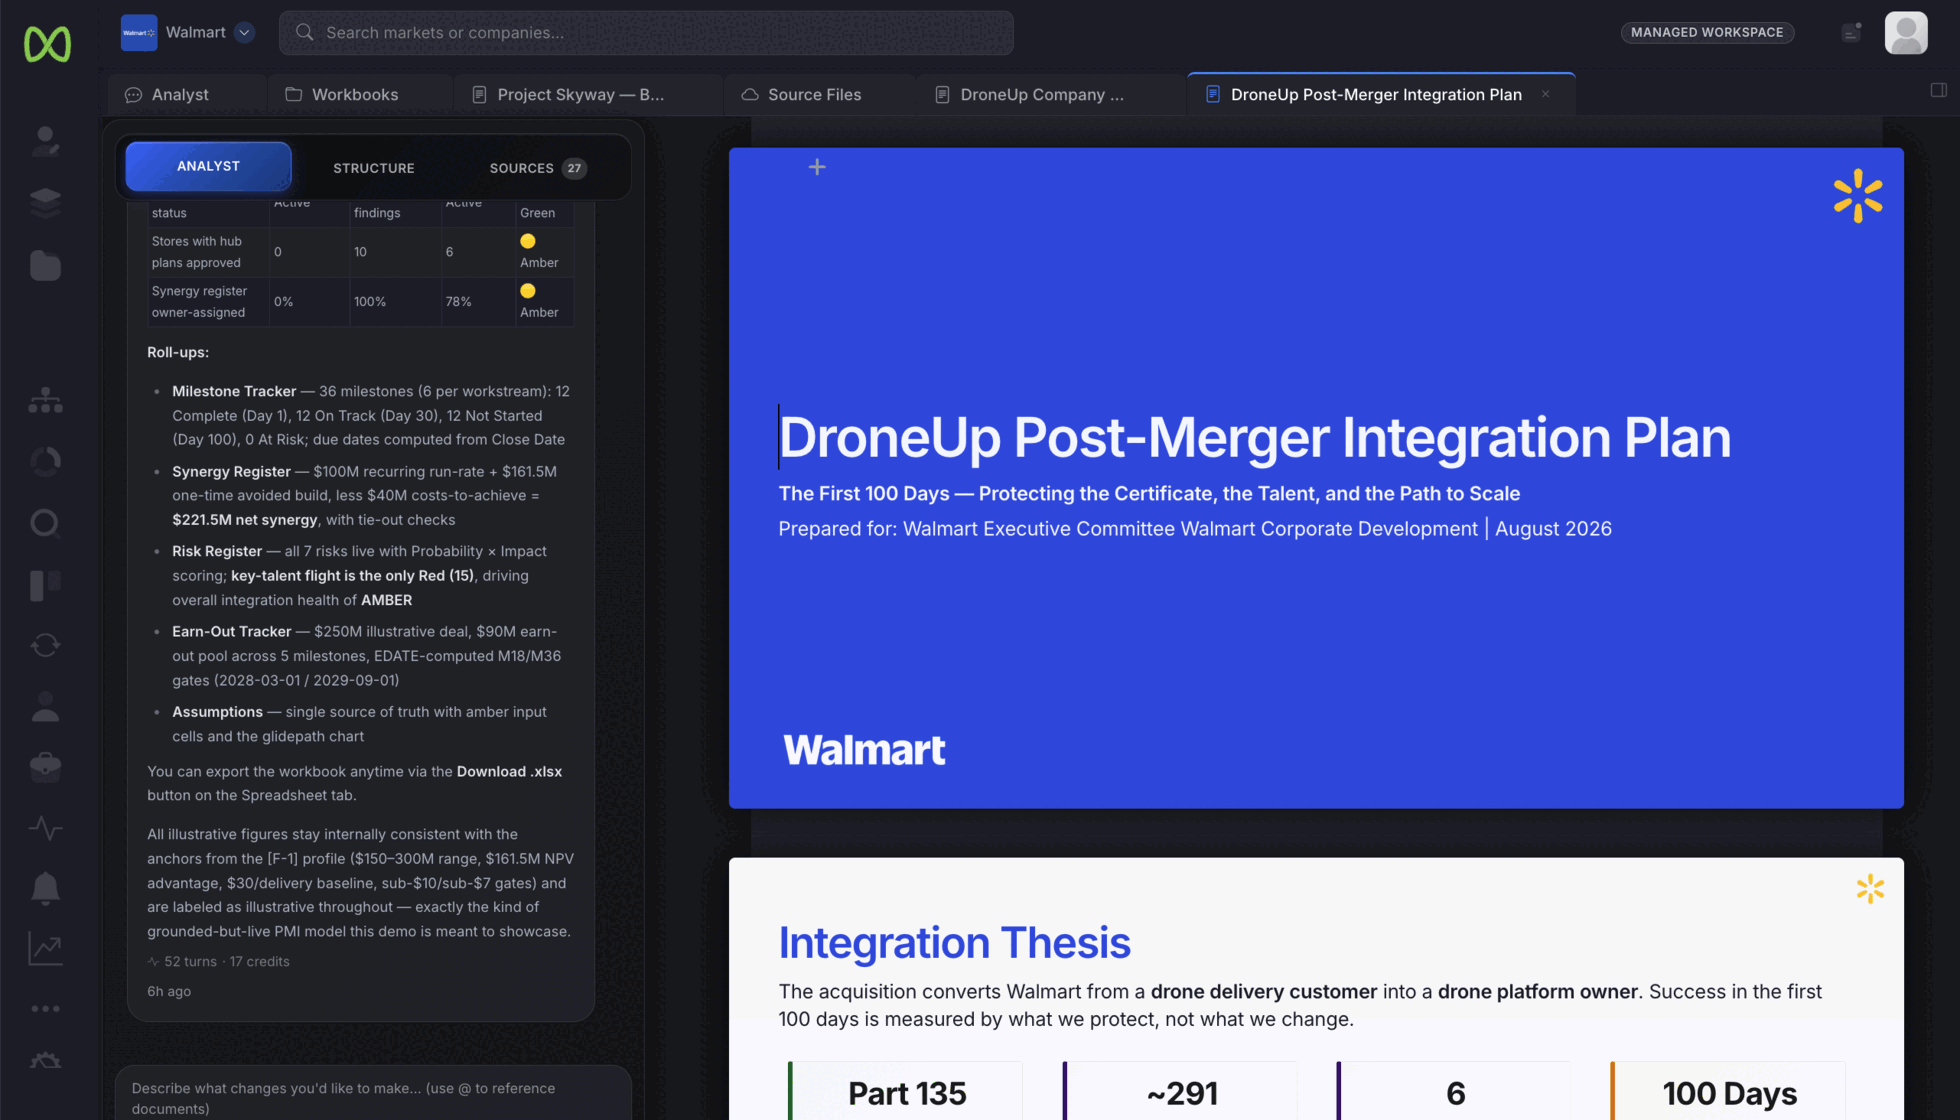Click the plus add-block icon on cover slide

(817, 167)
